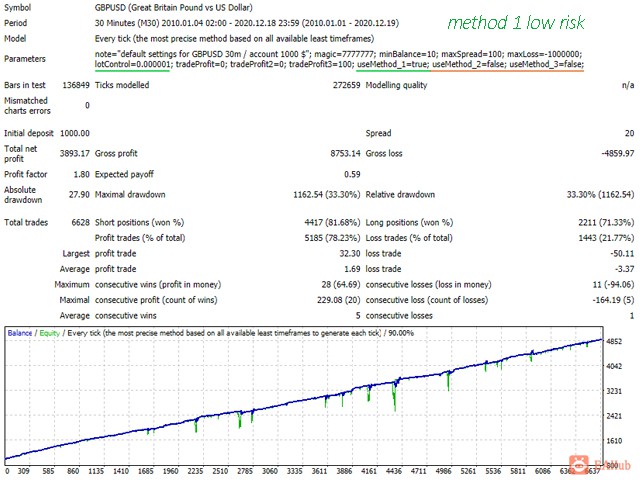Viewport: 640px width, 480px height.
Task: Click the 1610 label on chart's vertical axis
Action: coord(614,441)
